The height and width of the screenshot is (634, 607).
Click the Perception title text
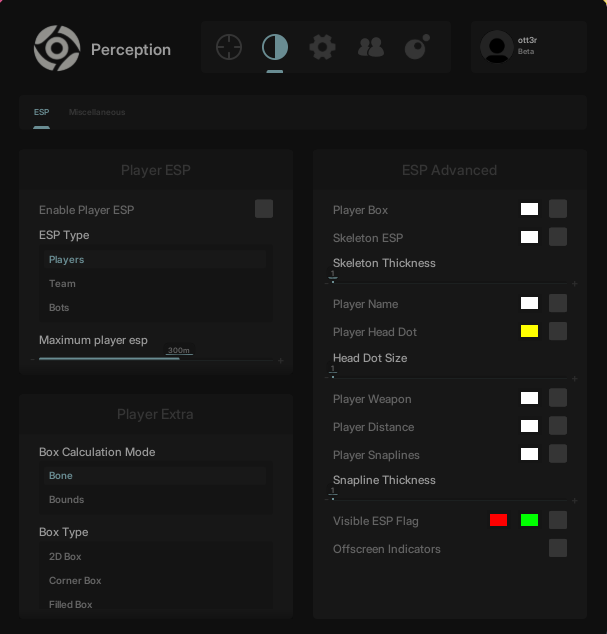[x=131, y=50]
